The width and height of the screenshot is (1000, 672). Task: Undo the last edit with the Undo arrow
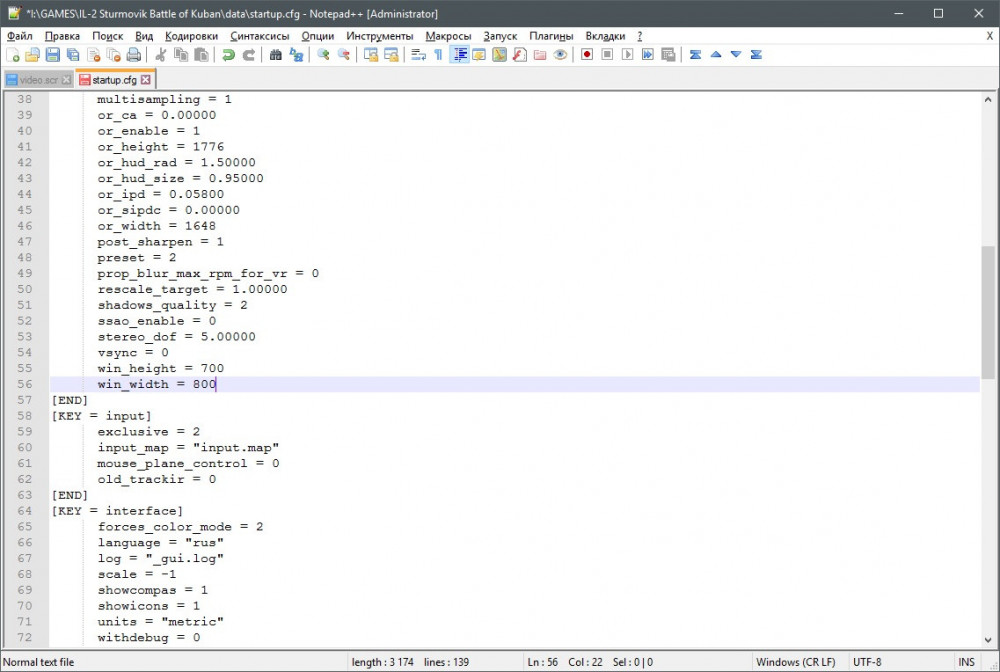tap(230, 55)
